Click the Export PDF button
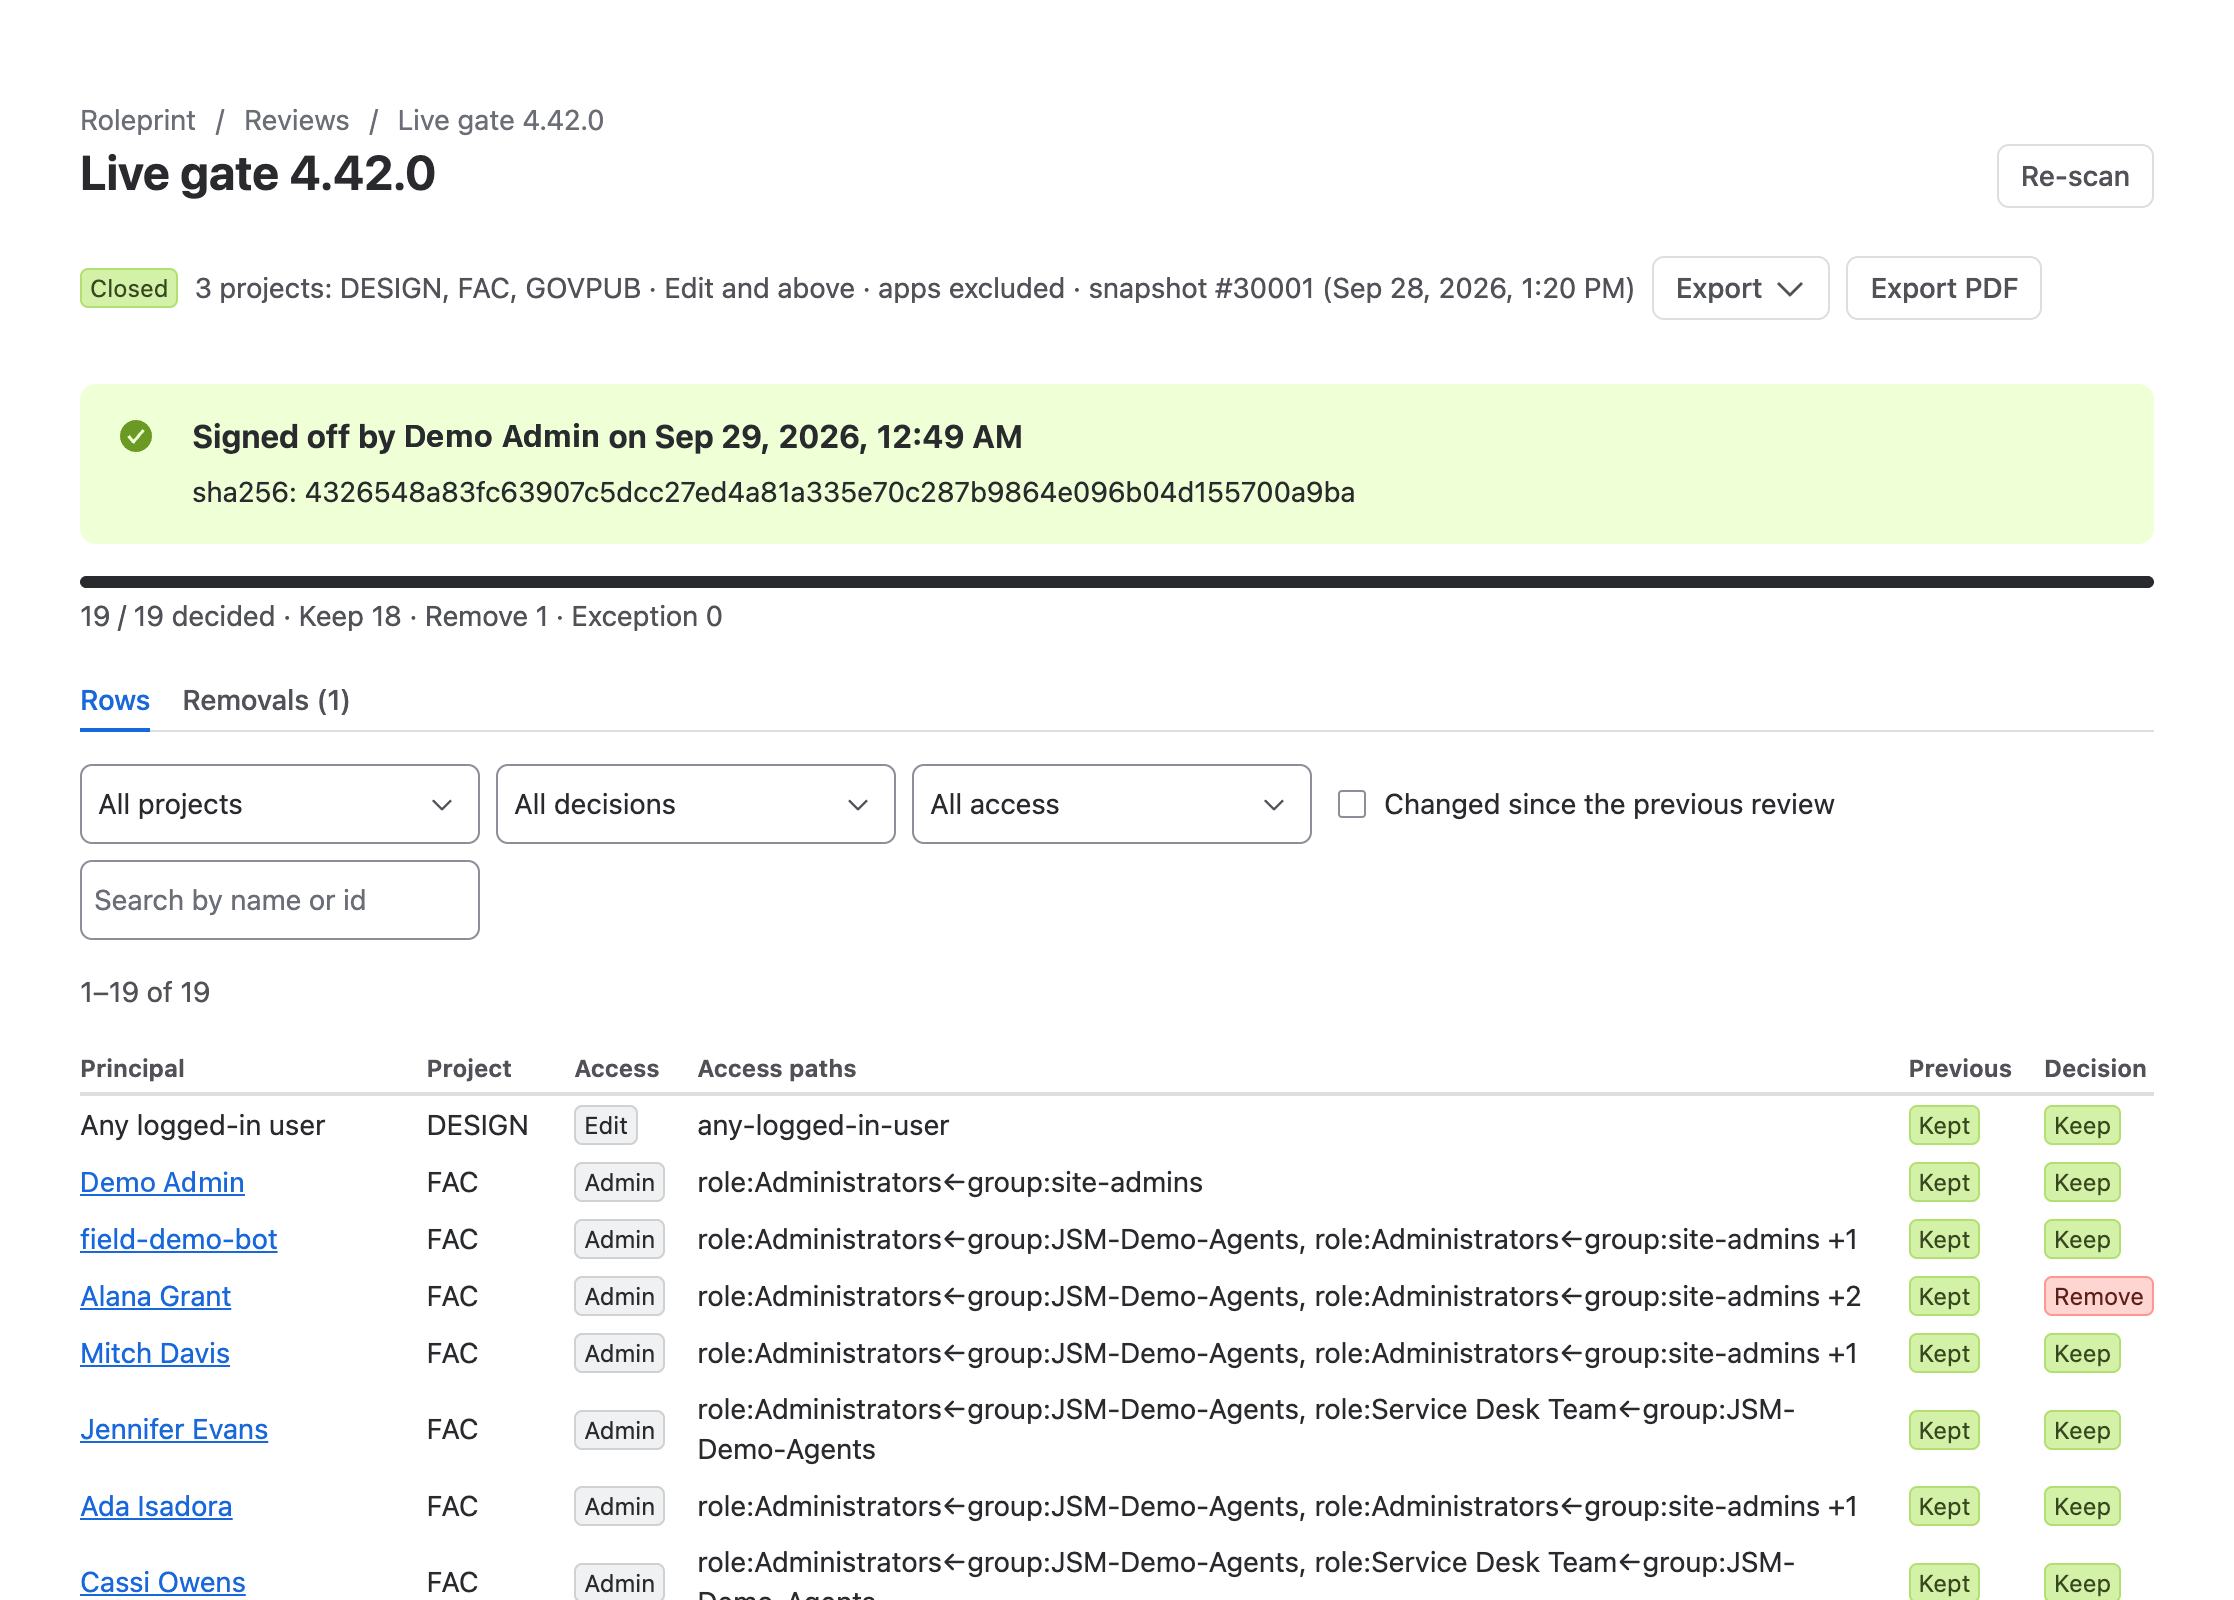The image size is (2234, 1600). (x=1943, y=288)
